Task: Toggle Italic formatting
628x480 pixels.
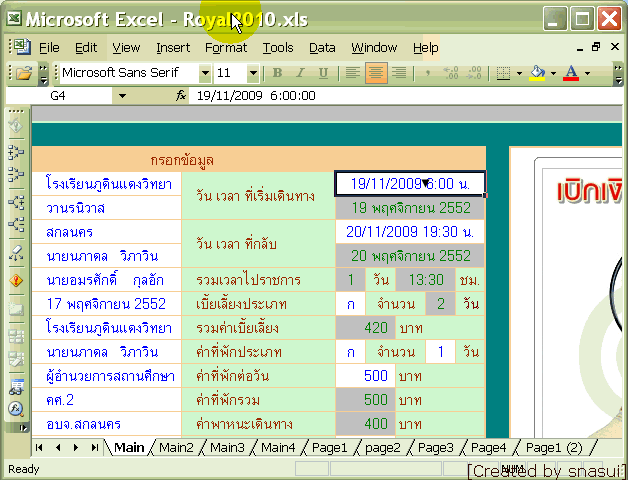Action: coord(300,73)
